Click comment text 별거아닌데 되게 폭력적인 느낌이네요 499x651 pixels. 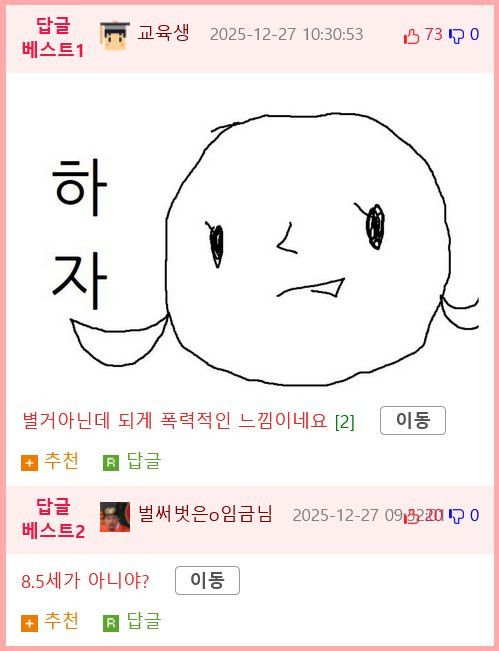[175, 421]
